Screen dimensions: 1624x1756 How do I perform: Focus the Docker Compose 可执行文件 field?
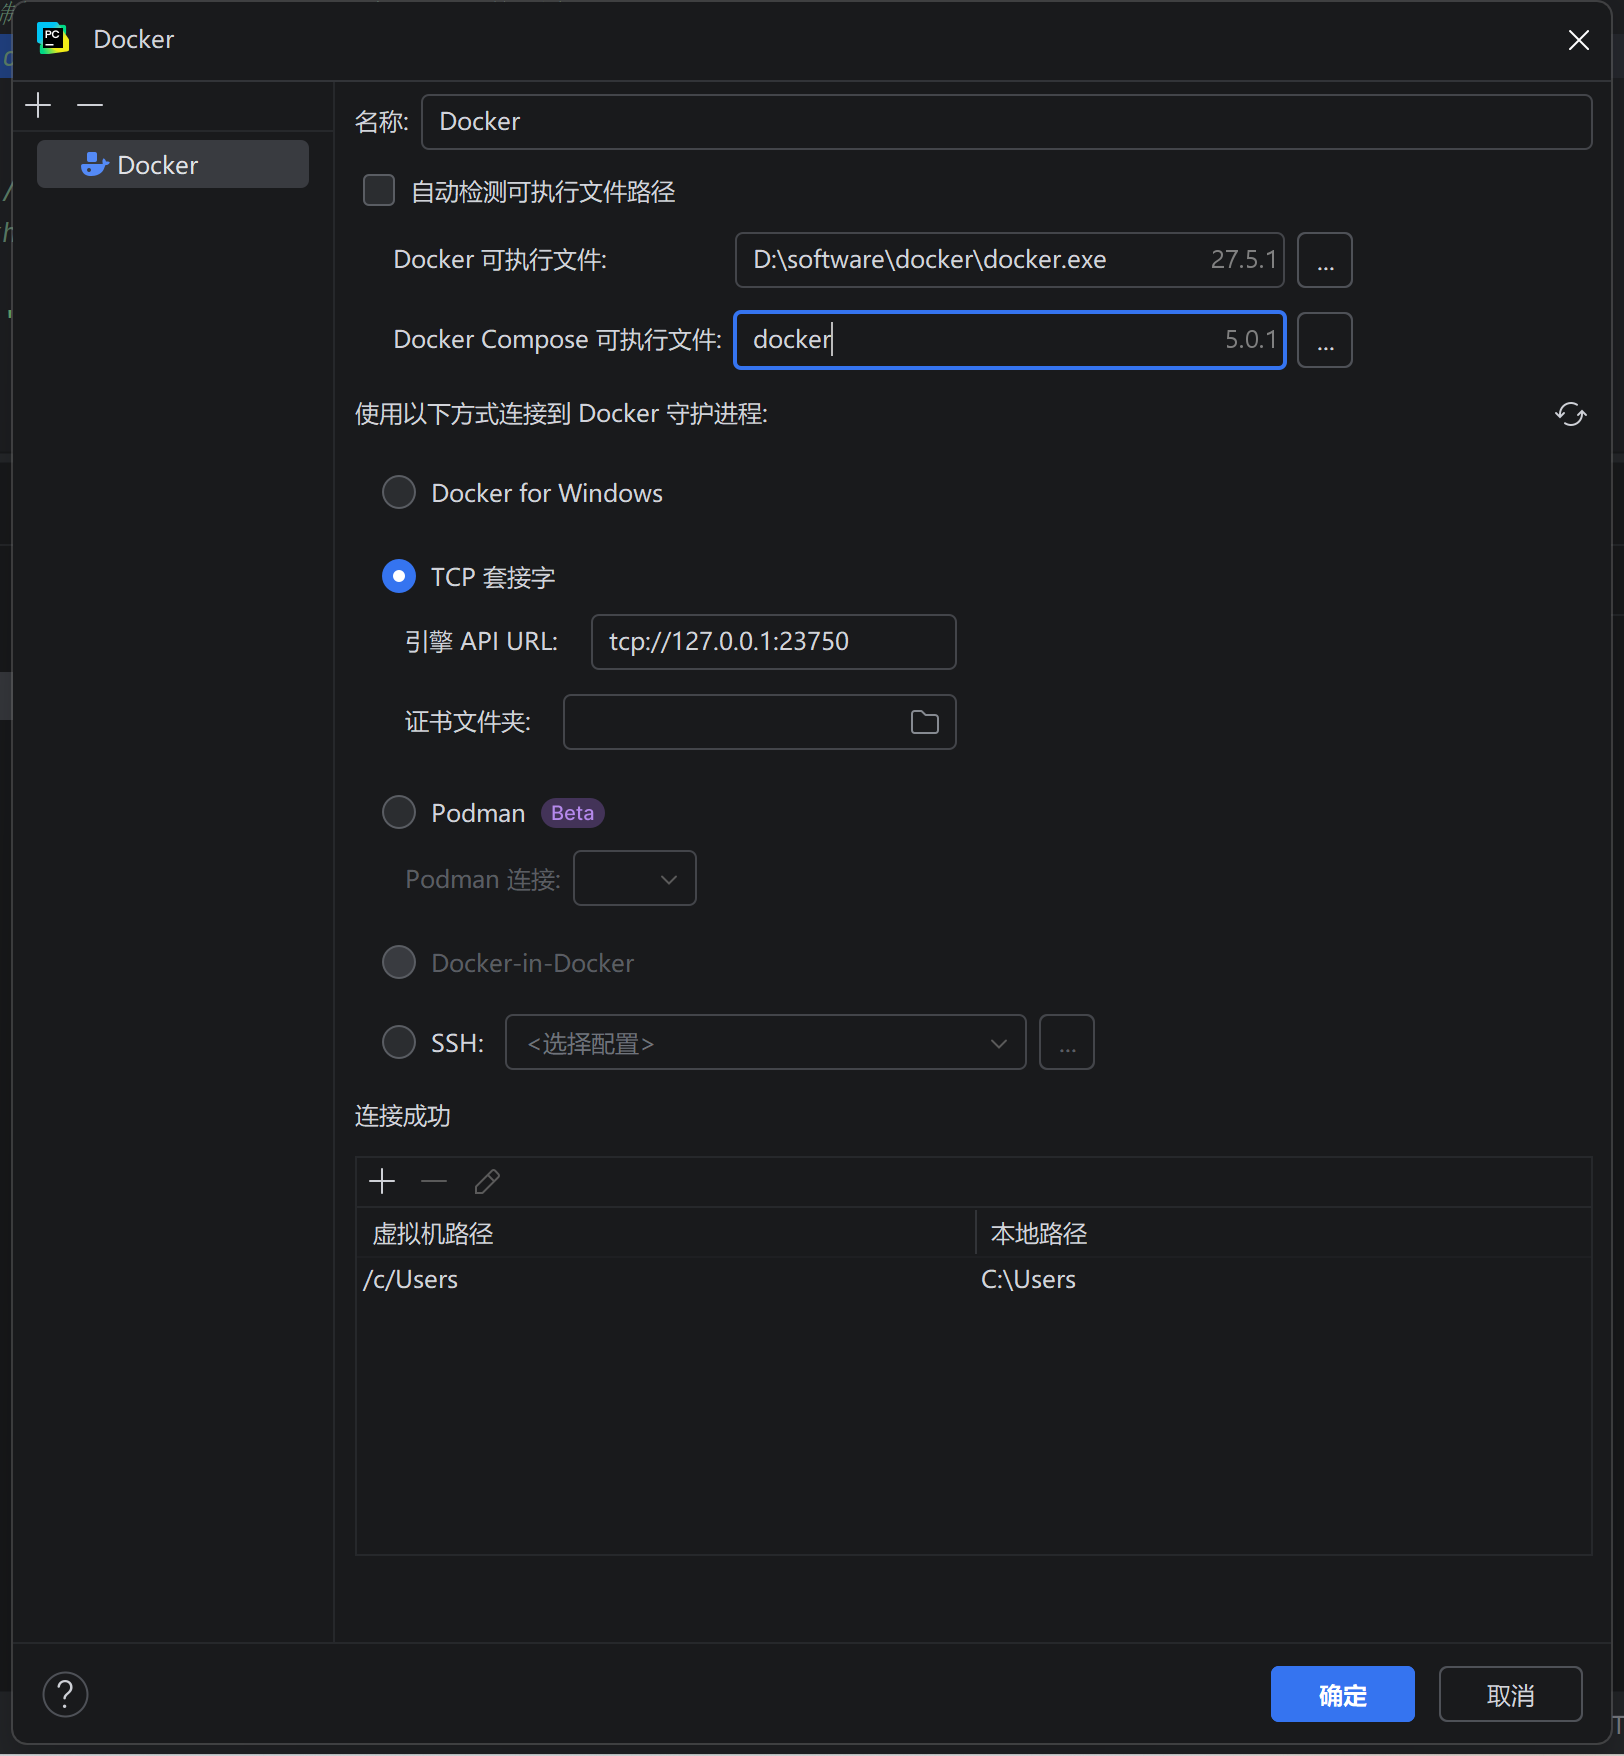tap(1010, 340)
